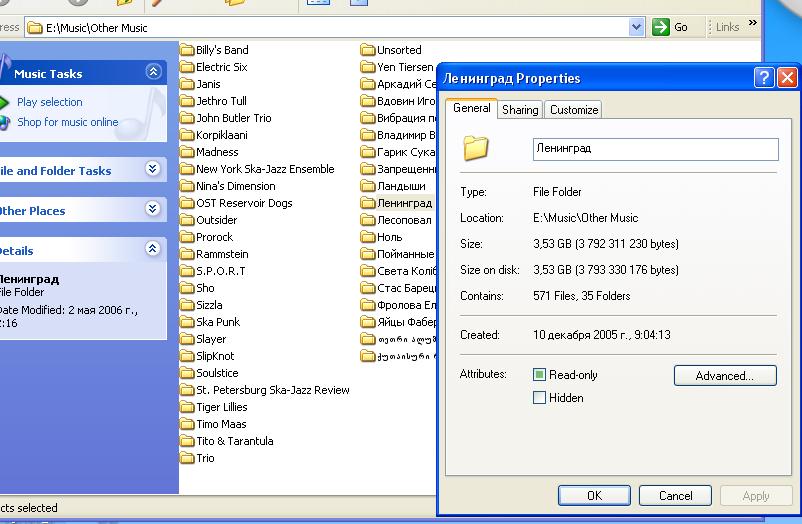Select the Korpiklaani folder icon

click(x=187, y=135)
